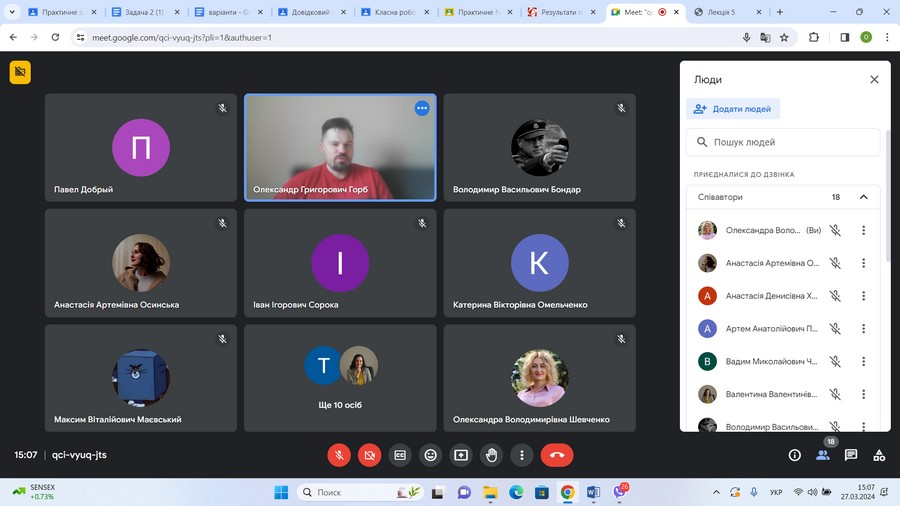
Task: Open more options in the call toolbar
Action: (x=521, y=455)
